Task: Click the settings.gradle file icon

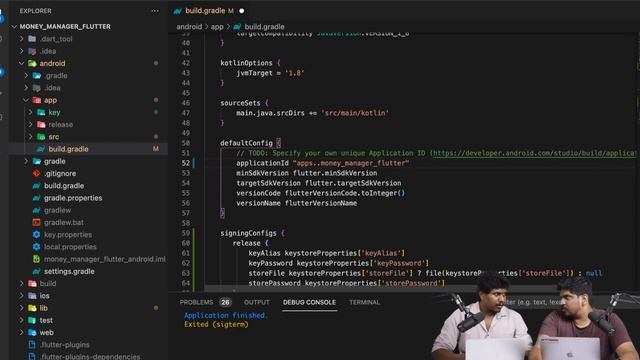Action: pyautogui.click(x=36, y=271)
